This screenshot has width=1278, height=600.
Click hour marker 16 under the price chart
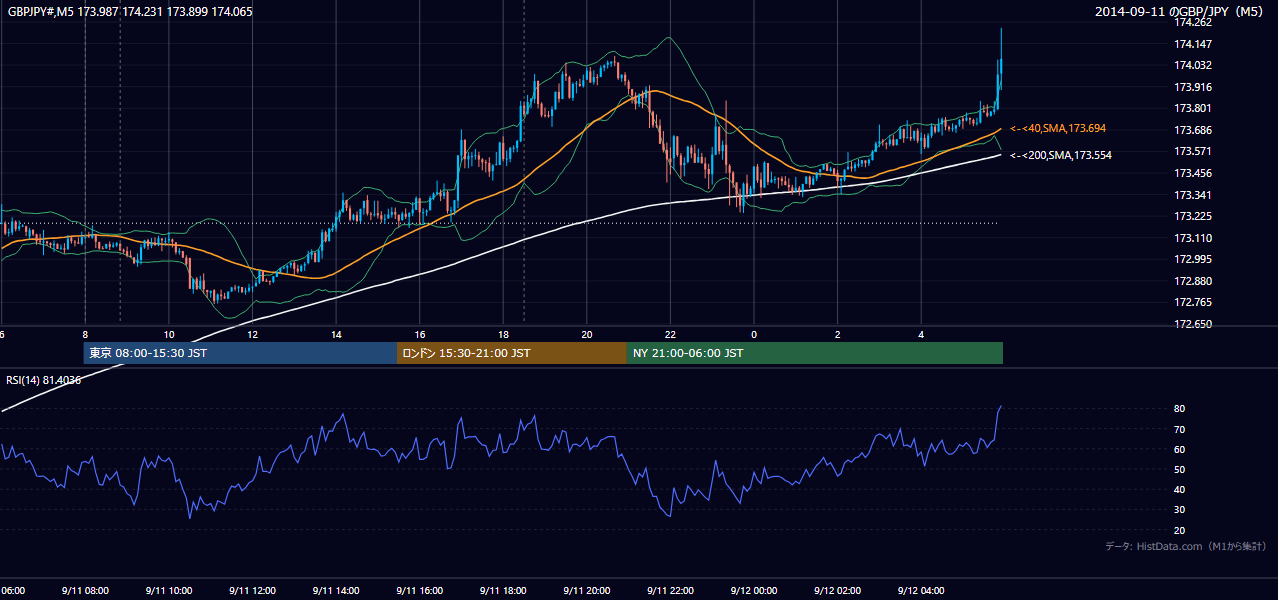(420, 334)
